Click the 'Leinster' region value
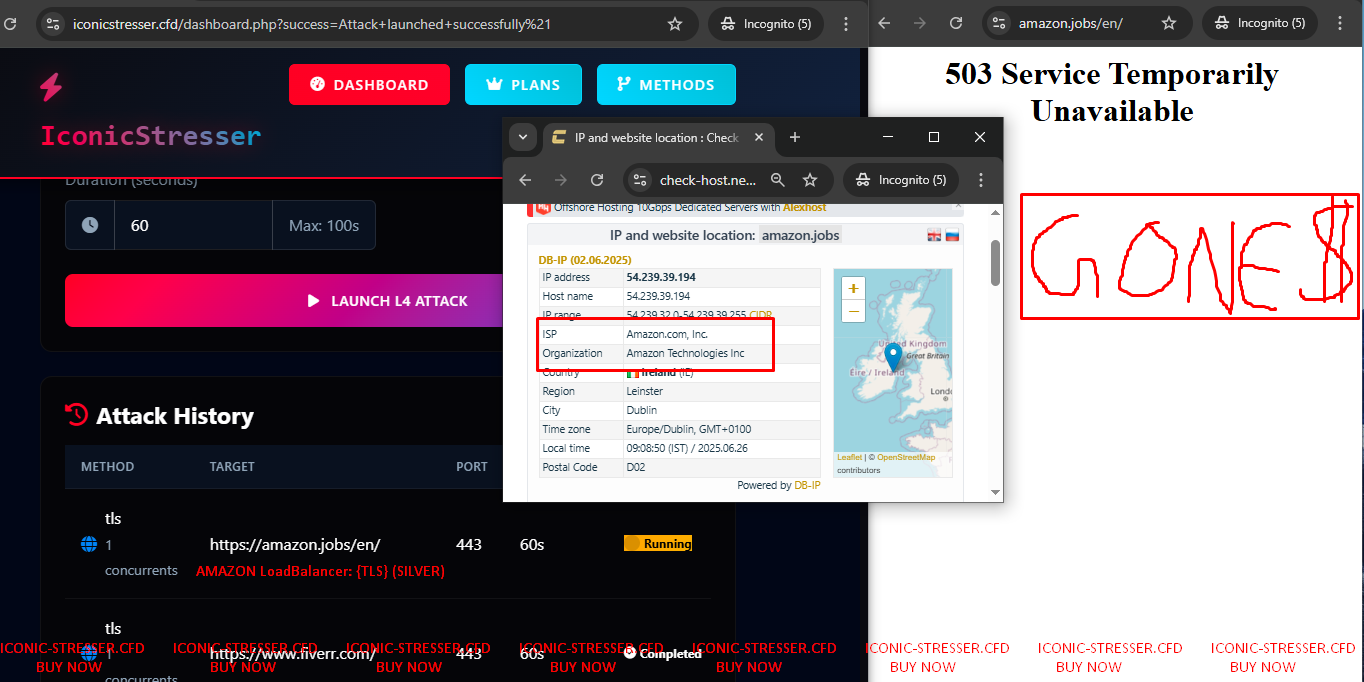The height and width of the screenshot is (682, 1364). pyautogui.click(x=645, y=391)
